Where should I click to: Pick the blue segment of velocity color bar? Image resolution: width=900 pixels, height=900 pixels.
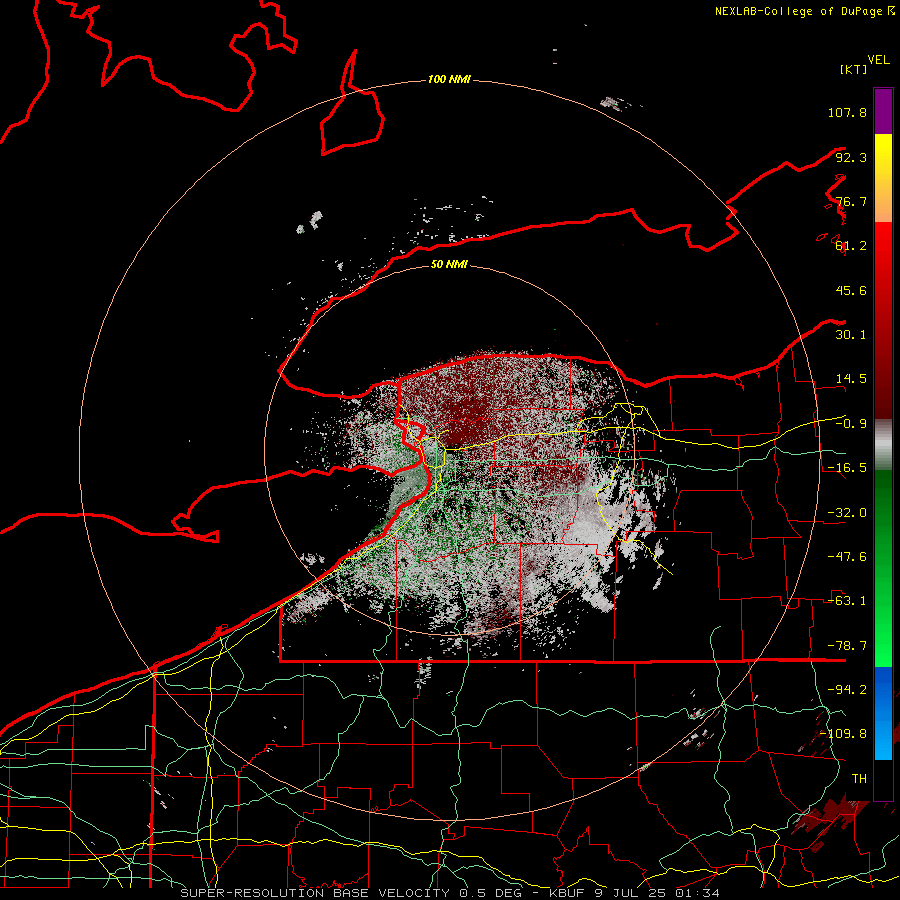point(883,713)
